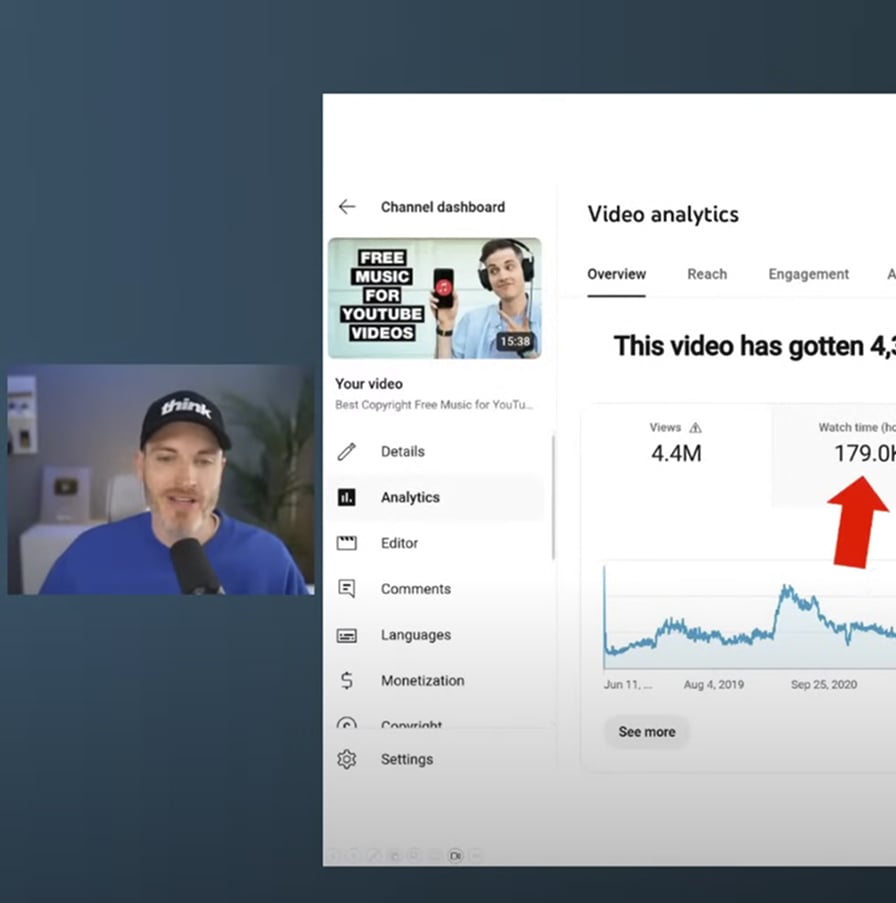Go back using the Channel dashboard arrow

[347, 207]
